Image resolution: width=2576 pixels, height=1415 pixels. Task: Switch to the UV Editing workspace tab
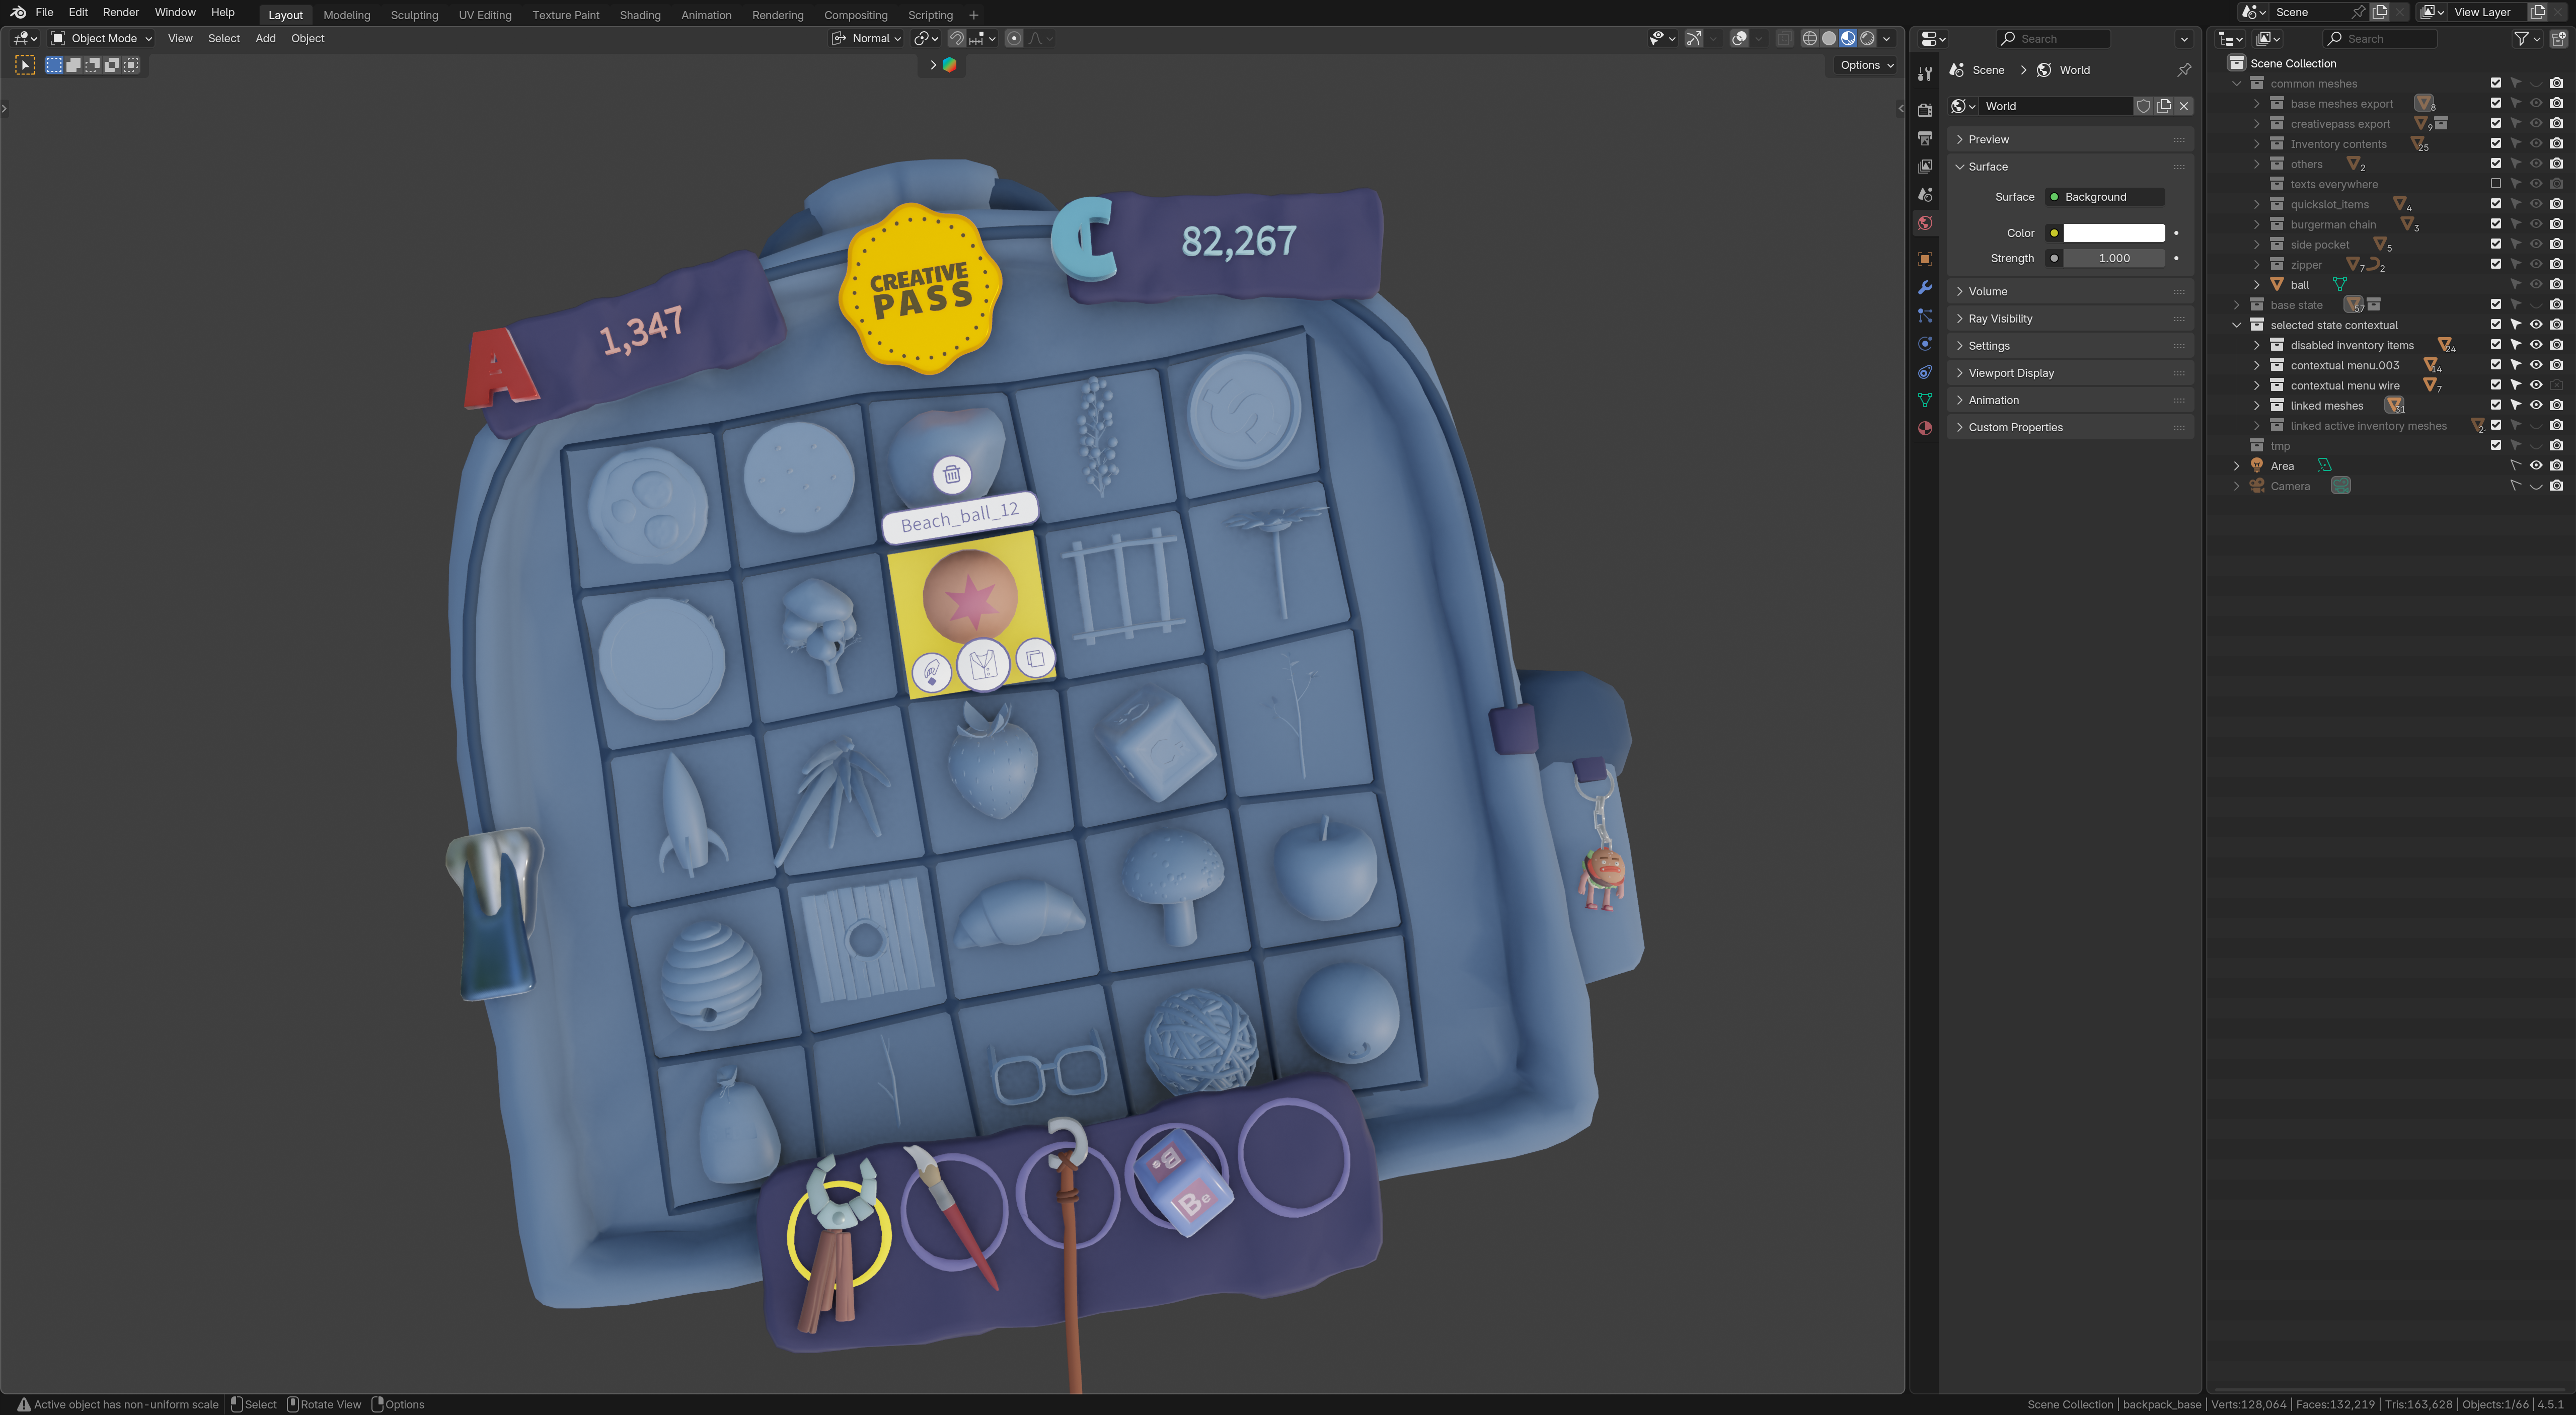pyautogui.click(x=485, y=15)
